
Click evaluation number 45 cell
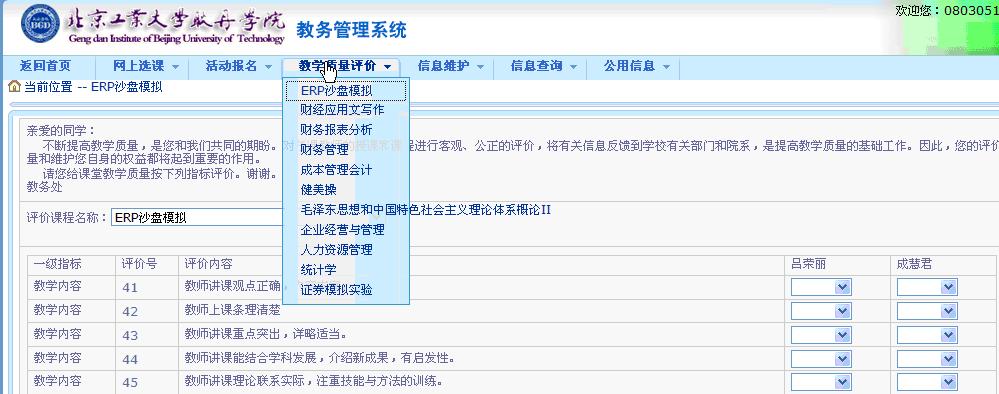pyautogui.click(x=130, y=383)
